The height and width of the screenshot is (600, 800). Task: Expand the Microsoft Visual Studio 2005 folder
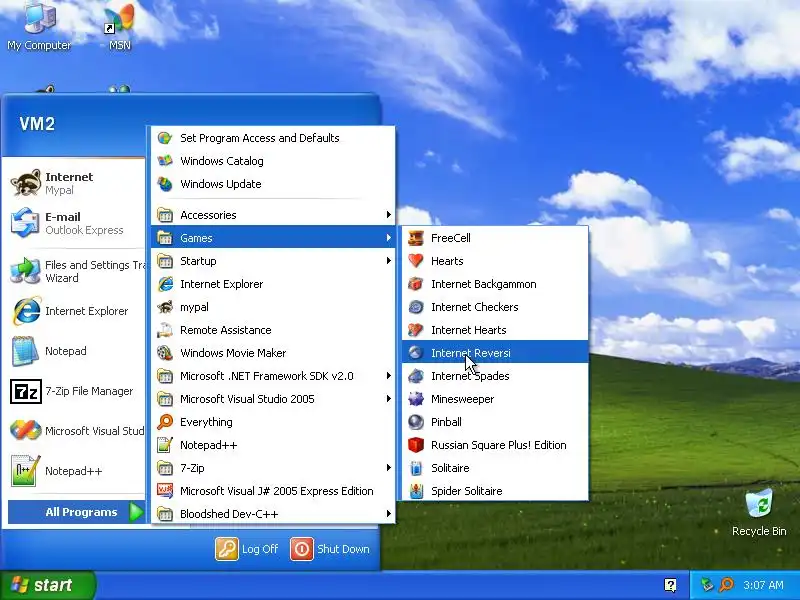point(273,399)
